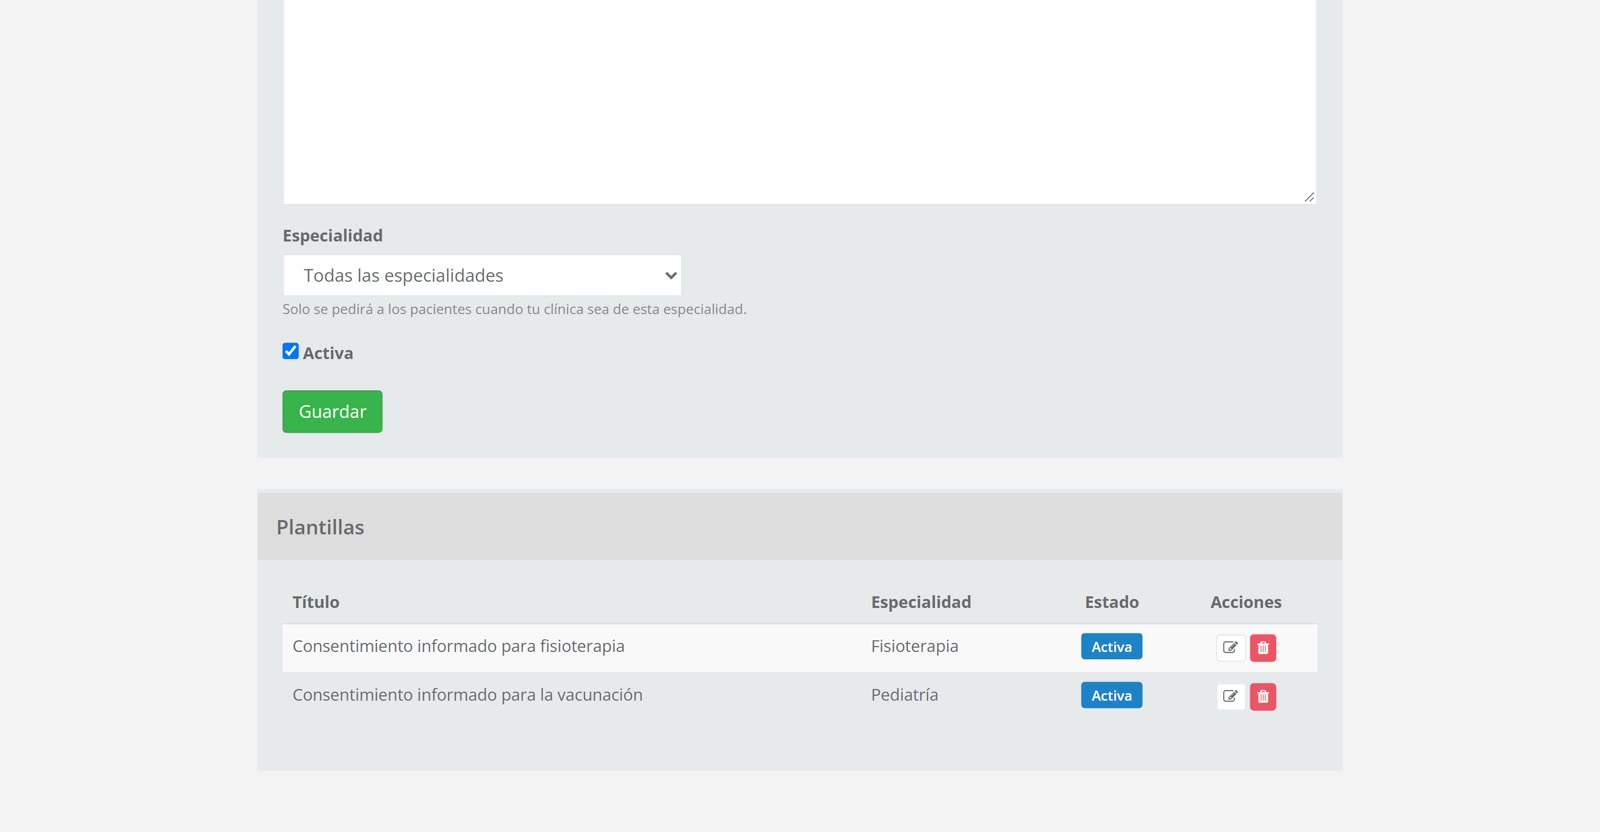Click the Activa badge for Fisioterapia row
1600x832 pixels.
pos(1111,647)
